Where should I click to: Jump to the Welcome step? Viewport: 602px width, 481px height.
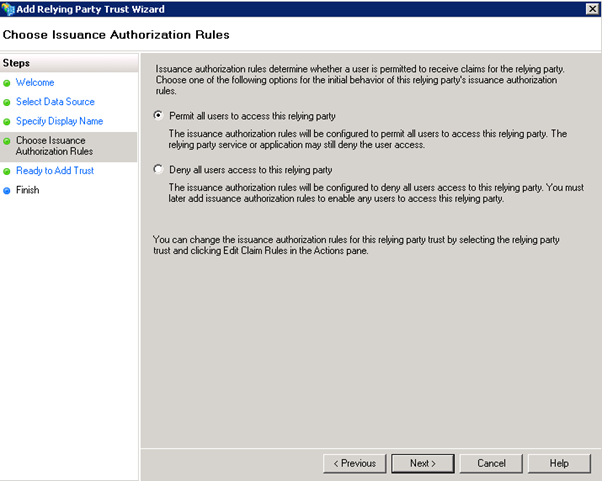(35, 83)
